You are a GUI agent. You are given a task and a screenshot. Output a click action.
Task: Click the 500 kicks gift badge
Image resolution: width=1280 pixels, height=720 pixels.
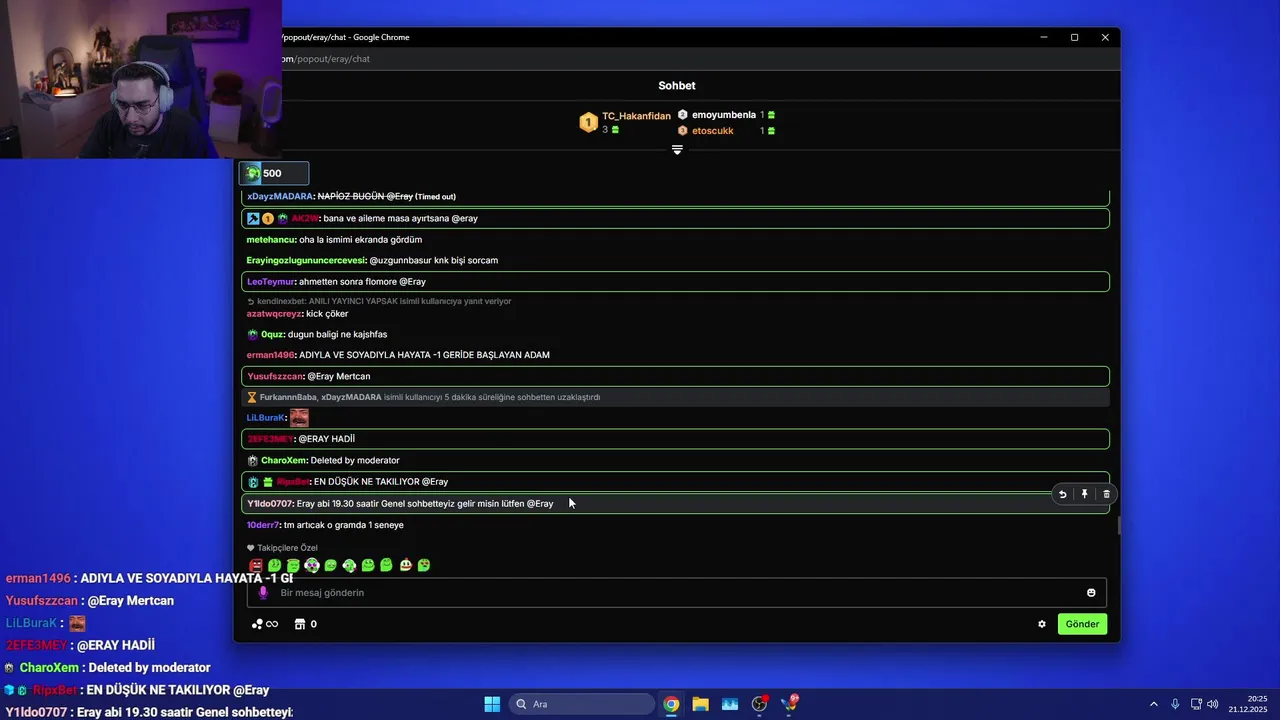click(274, 173)
